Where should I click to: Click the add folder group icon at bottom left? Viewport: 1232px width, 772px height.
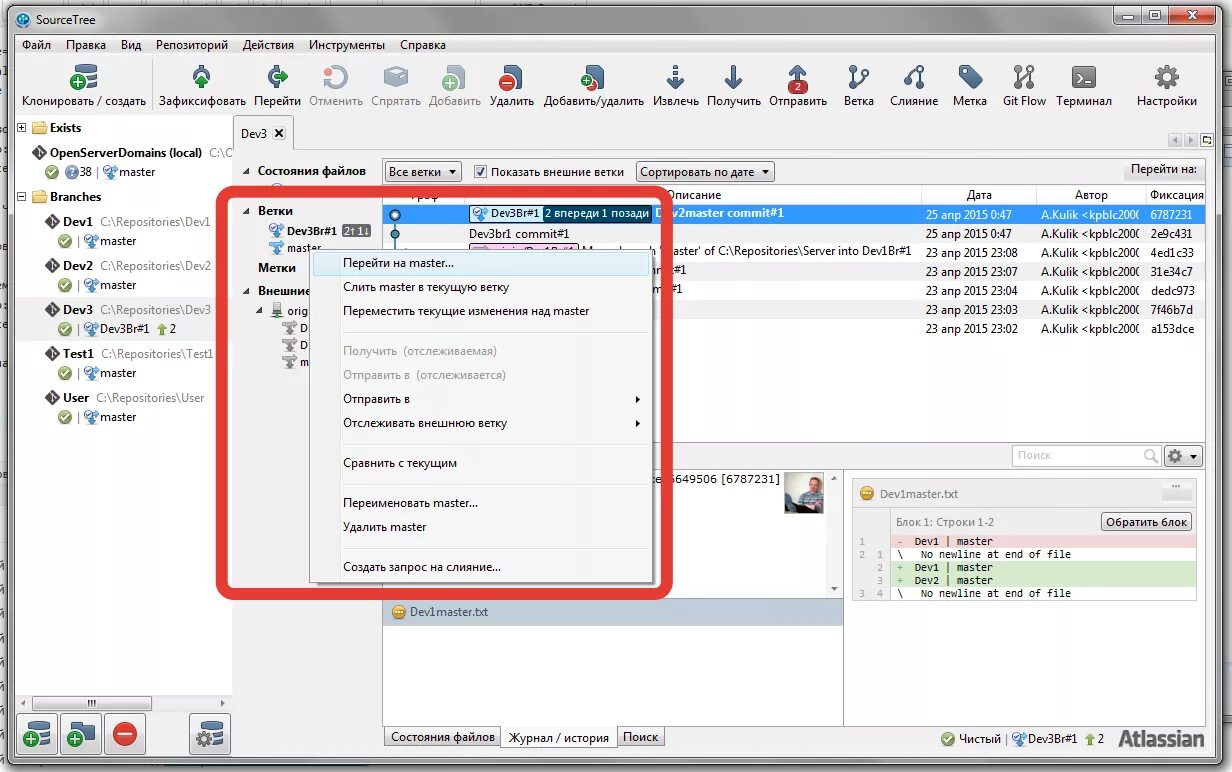pos(80,734)
